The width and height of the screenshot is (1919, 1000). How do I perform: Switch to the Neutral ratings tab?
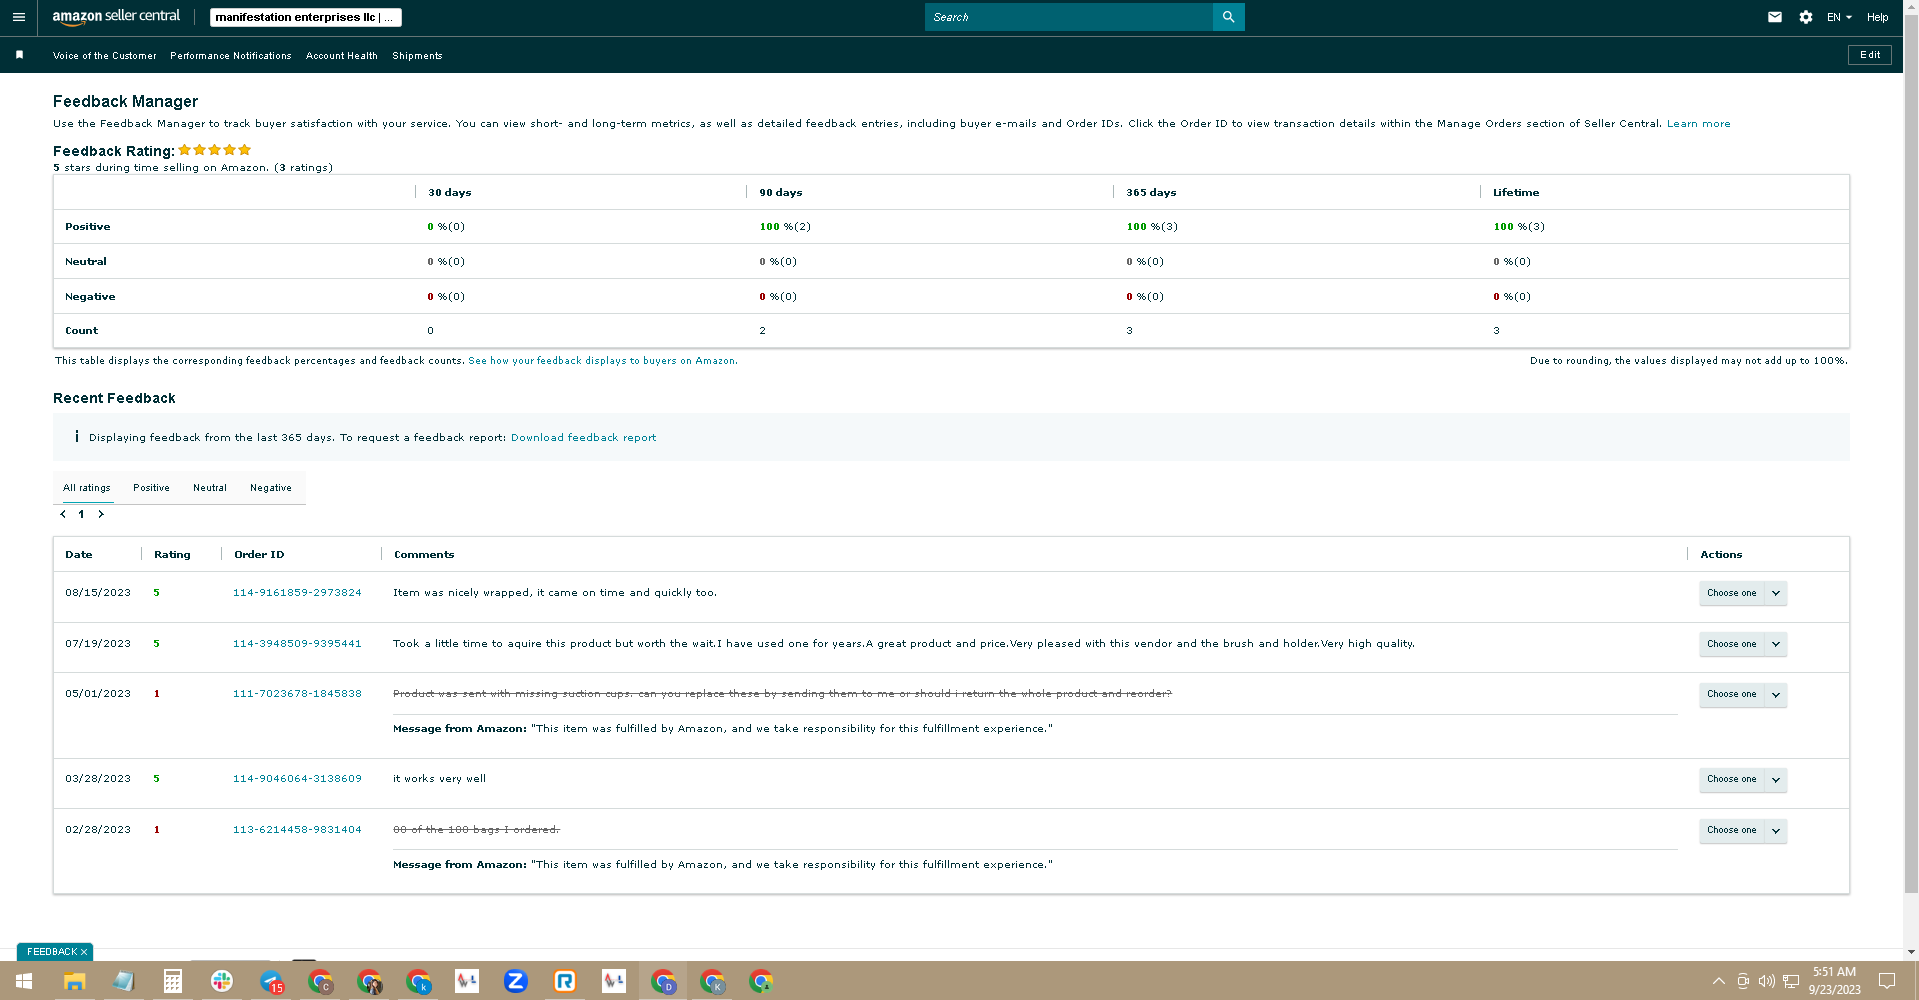[210, 488]
